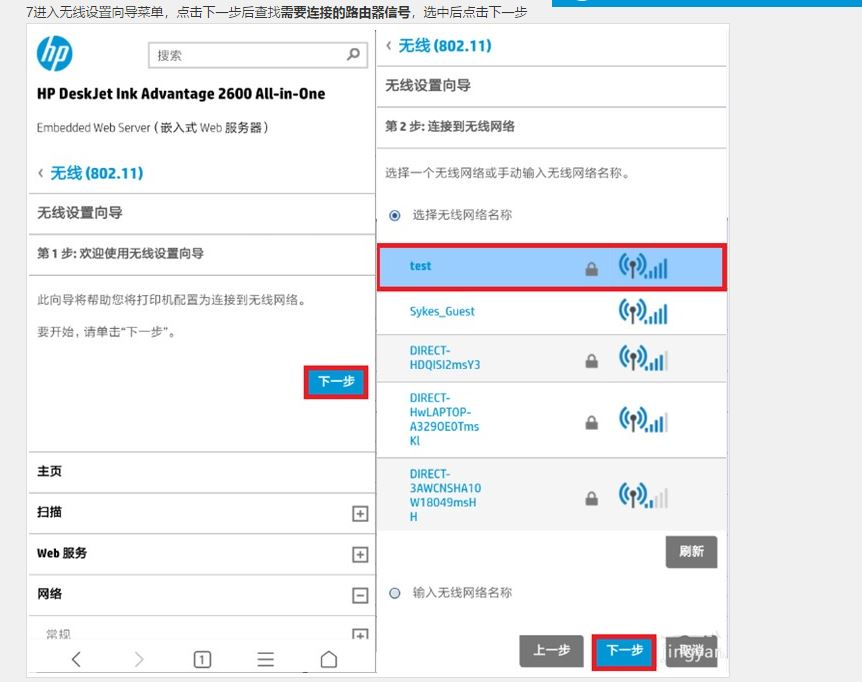
Task: Select the DIRECT-HwLAPTOP-A3290E0TmsKl network name
Action: click(444, 419)
